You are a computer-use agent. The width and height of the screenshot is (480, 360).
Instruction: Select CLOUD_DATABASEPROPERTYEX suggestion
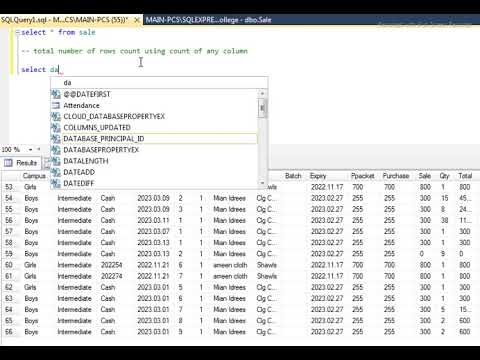[154, 116]
